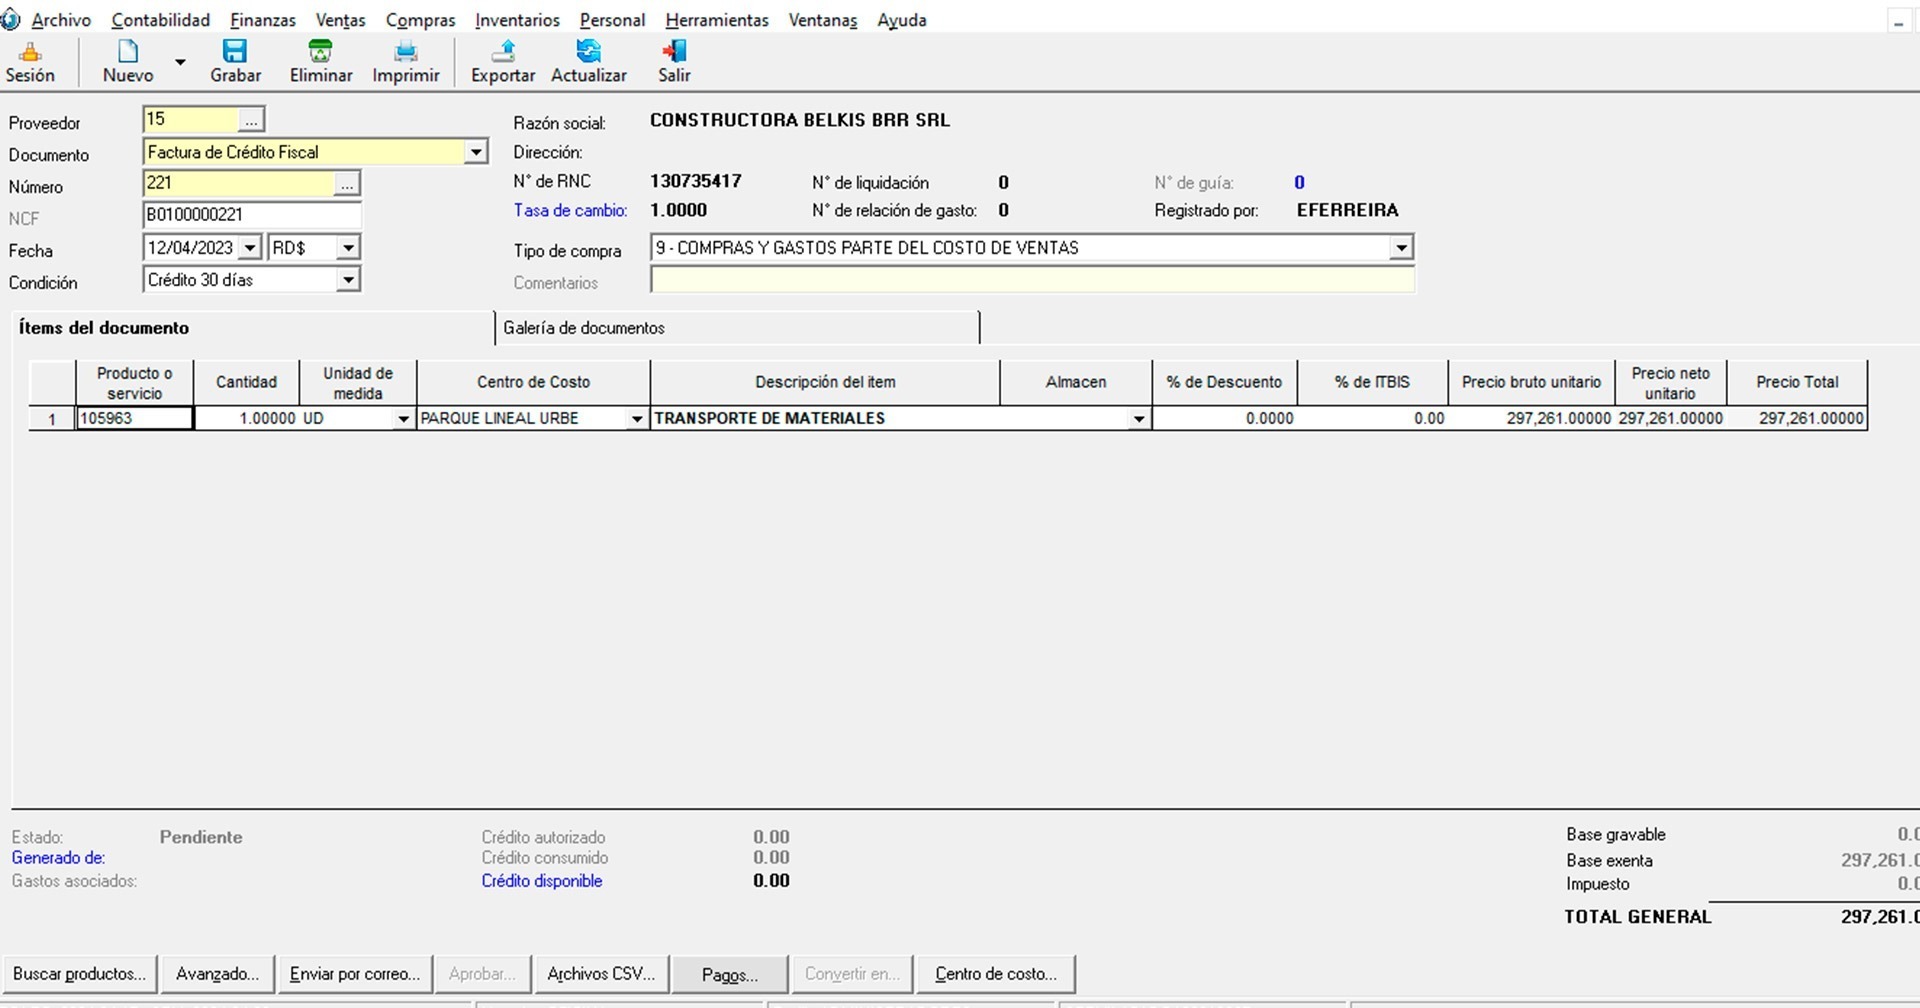Save the invoice with Grabar icon
The width and height of the screenshot is (1920, 1008).
[x=235, y=62]
